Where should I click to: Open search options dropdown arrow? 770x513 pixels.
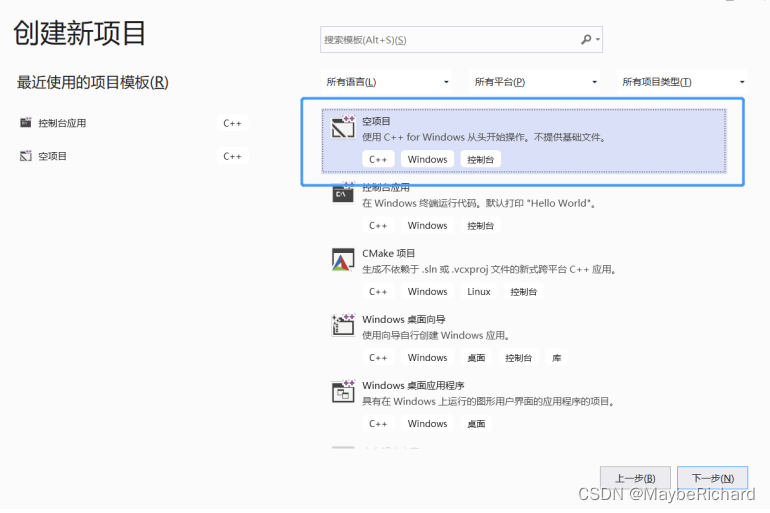pyautogui.click(x=598, y=39)
